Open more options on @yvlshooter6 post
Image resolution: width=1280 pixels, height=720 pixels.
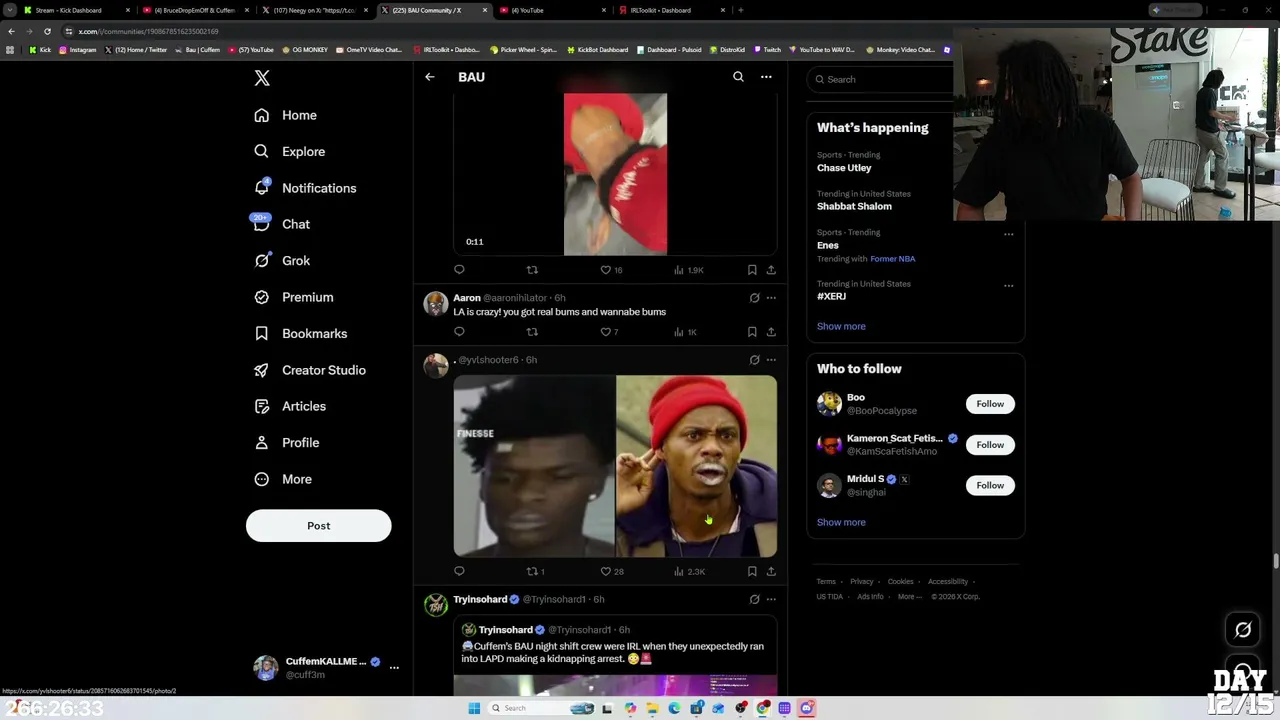pyautogui.click(x=771, y=360)
